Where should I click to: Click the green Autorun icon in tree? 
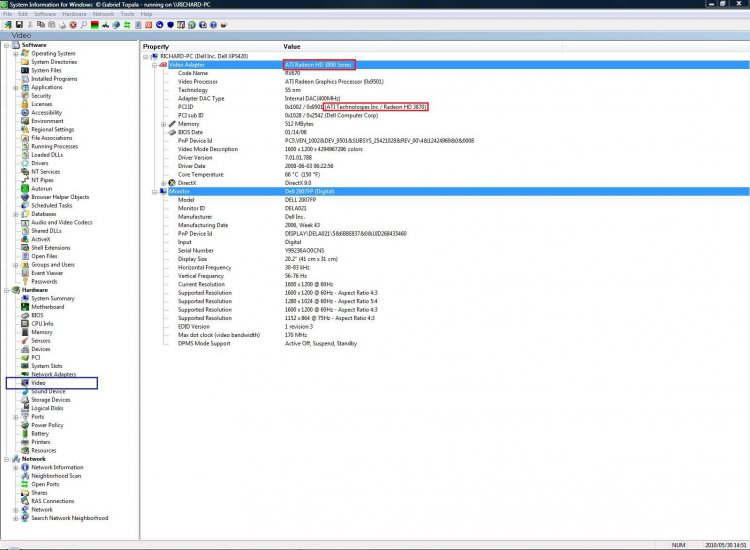(x=25, y=188)
